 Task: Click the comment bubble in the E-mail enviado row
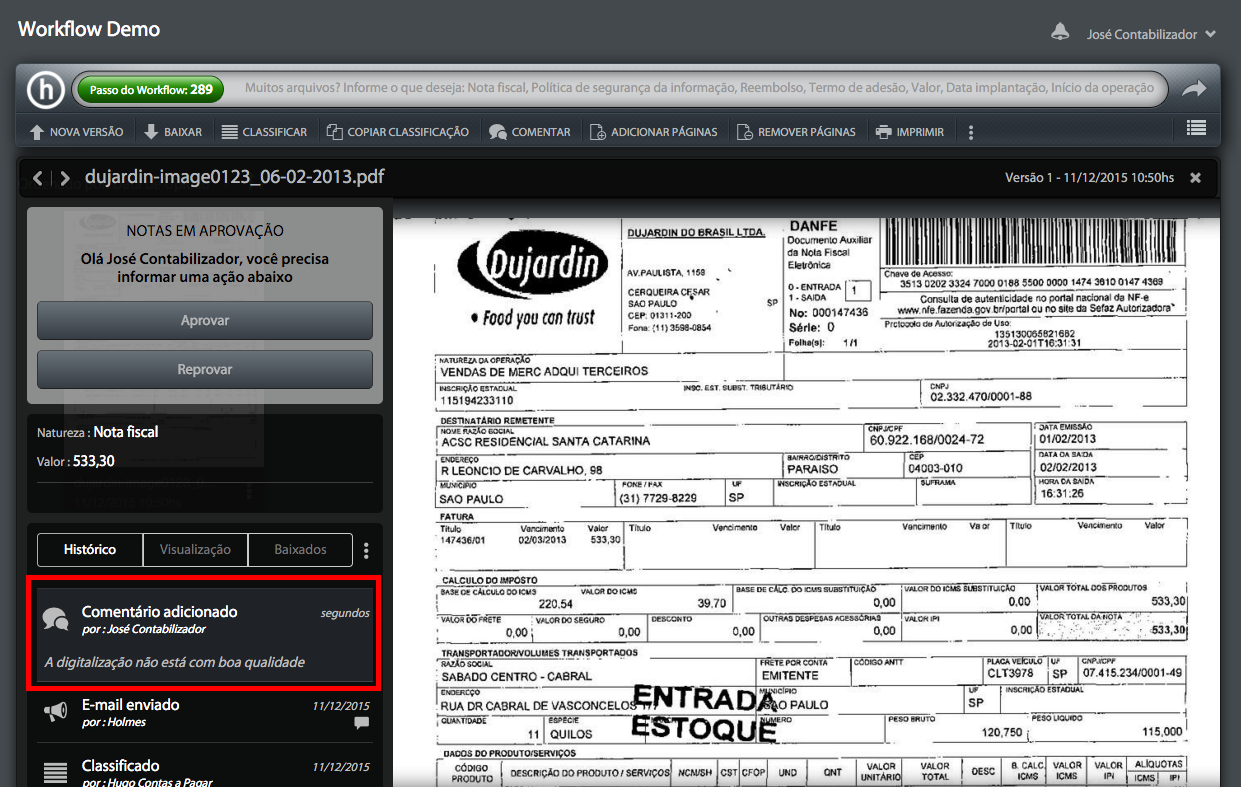coord(362,722)
